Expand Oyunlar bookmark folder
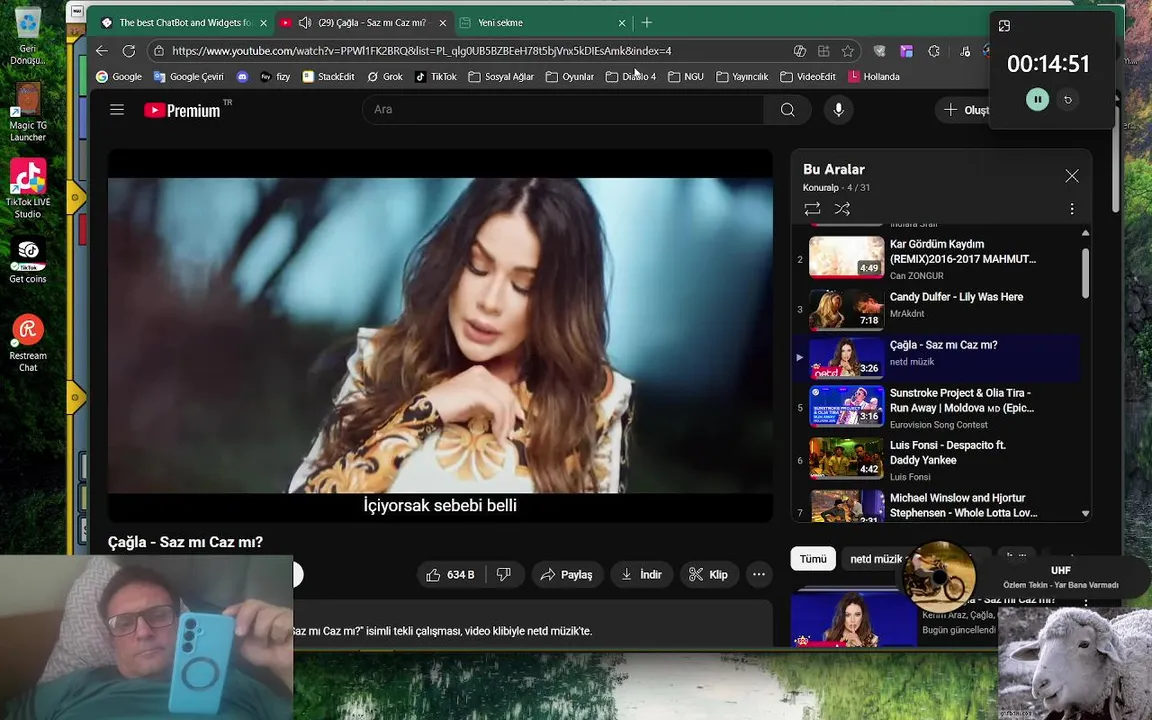The image size is (1152, 720). click(570, 76)
